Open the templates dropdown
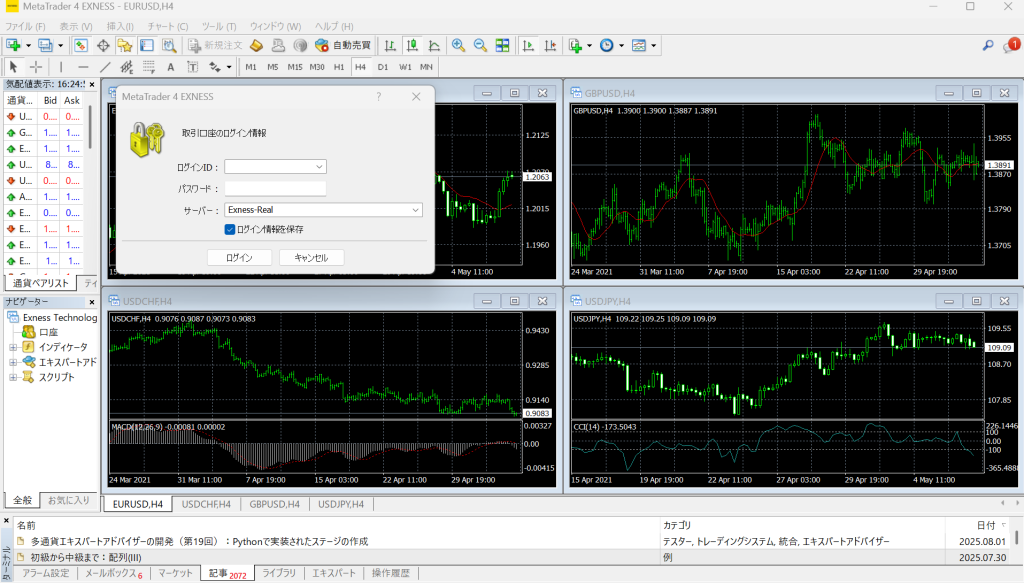This screenshot has height=583, width=1024. click(x=653, y=46)
